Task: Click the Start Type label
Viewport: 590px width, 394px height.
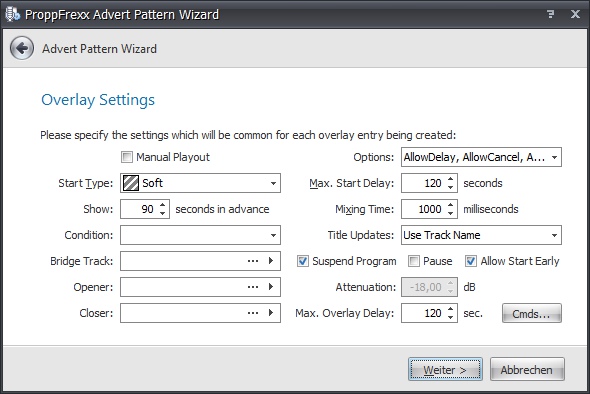Action: (x=85, y=183)
